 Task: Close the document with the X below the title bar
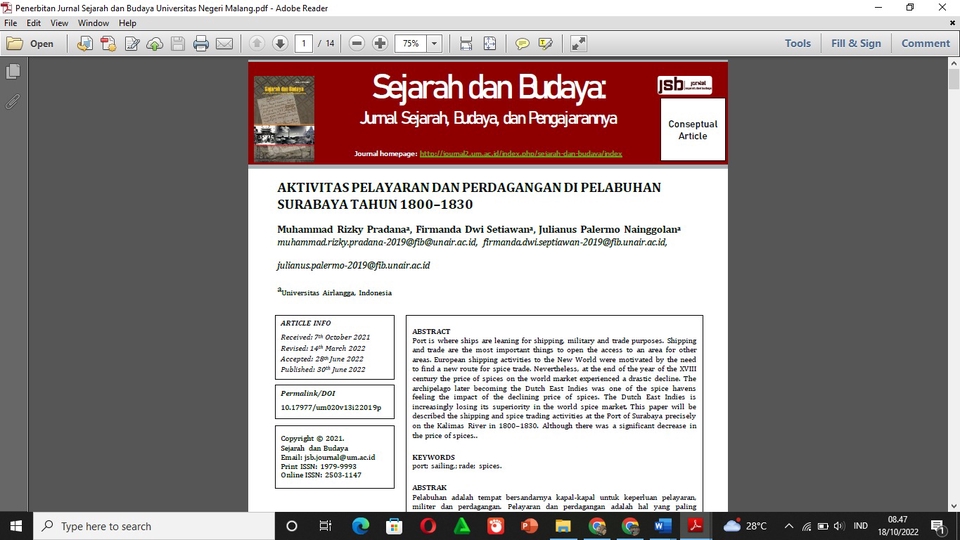click(952, 23)
